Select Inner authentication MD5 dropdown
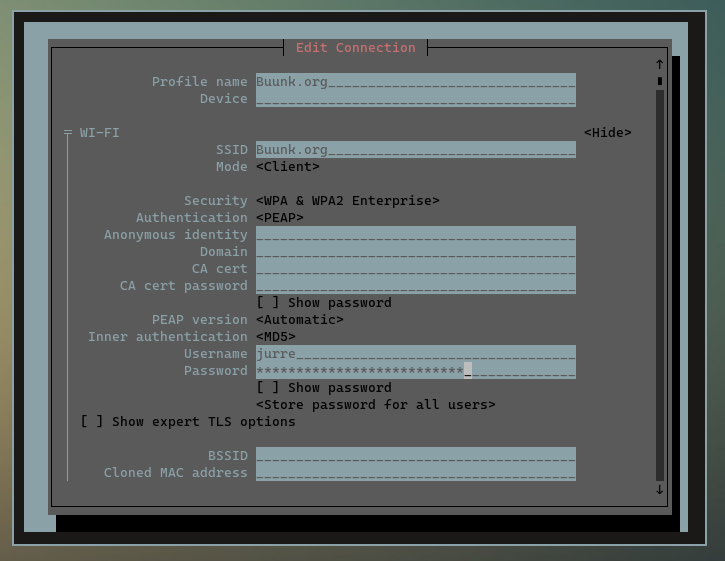Image resolution: width=725 pixels, height=561 pixels. (x=276, y=337)
